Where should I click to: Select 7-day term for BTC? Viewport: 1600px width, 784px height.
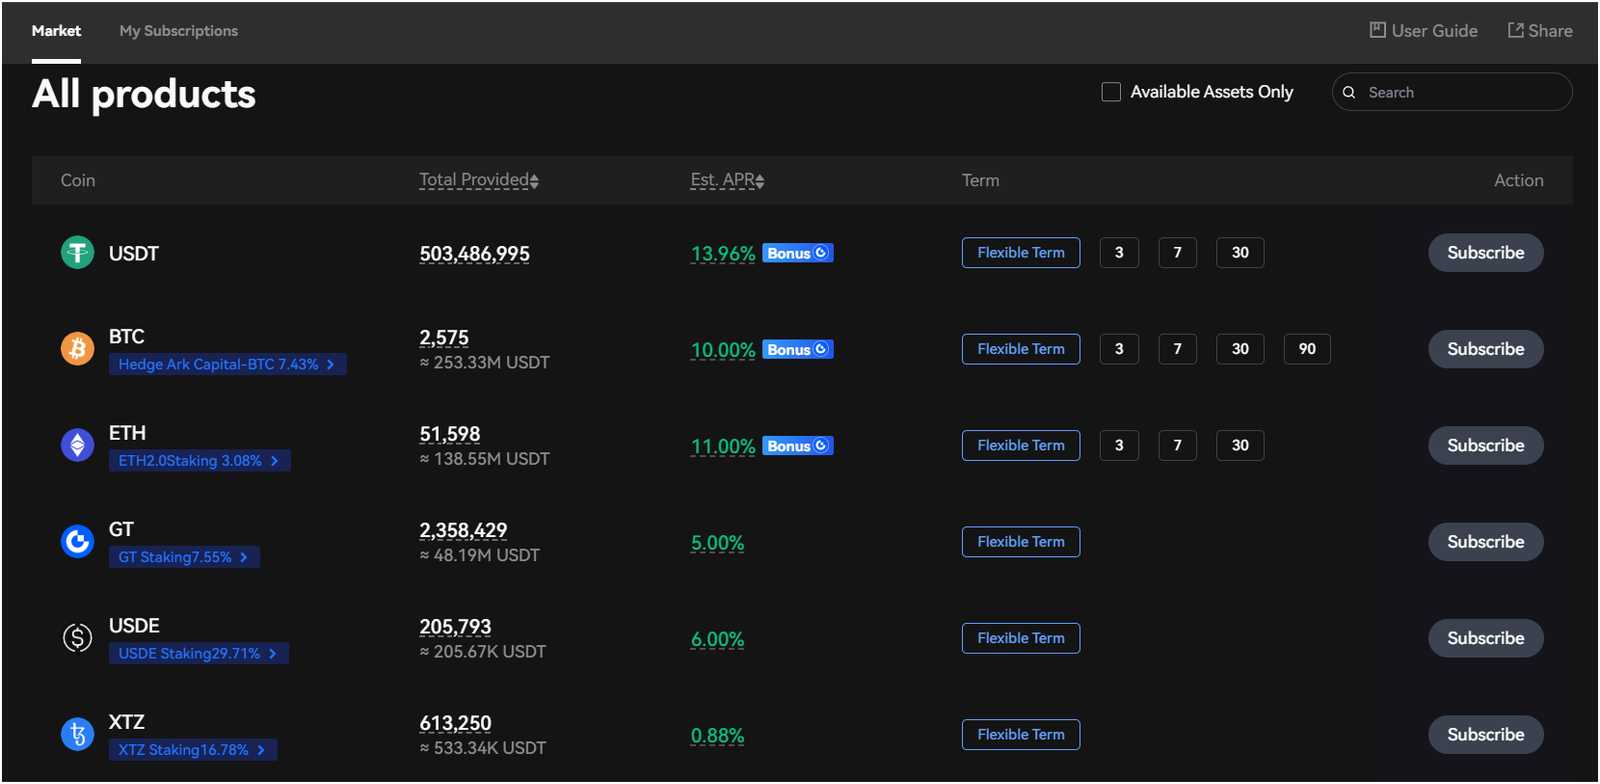[x=1178, y=349]
